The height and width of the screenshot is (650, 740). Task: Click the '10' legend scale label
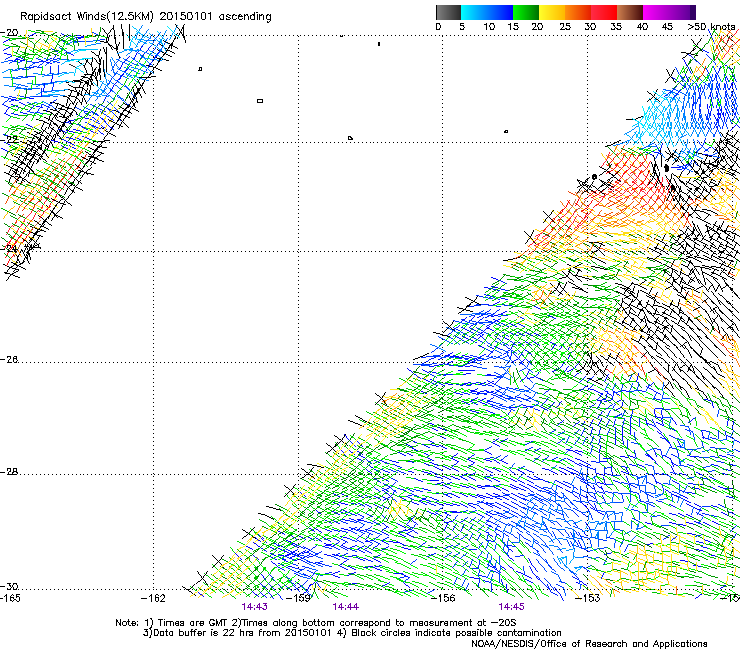coord(489,27)
